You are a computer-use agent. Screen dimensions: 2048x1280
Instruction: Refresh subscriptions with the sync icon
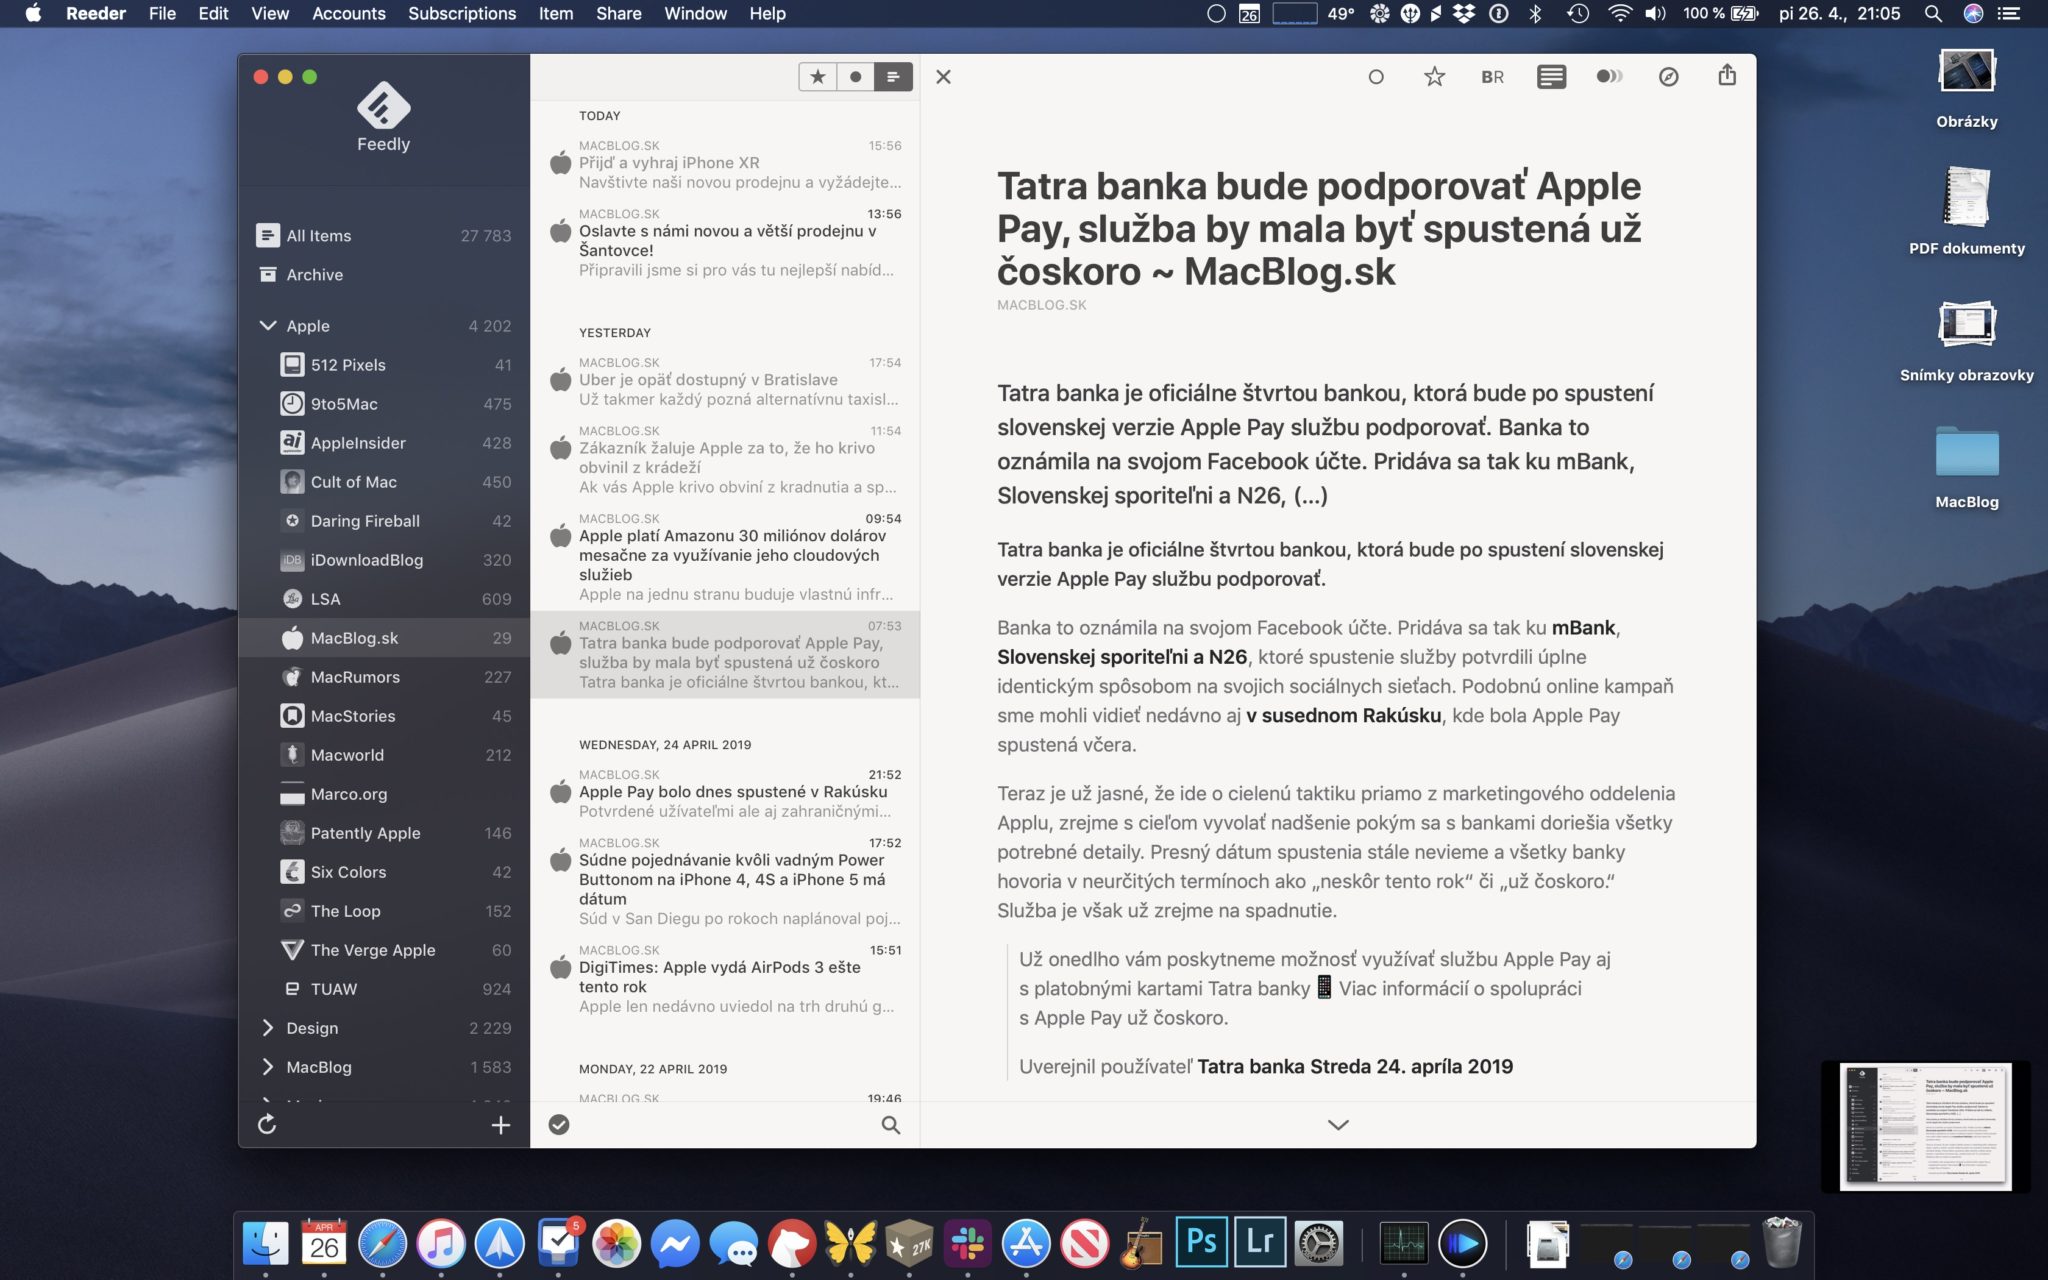(x=267, y=1124)
